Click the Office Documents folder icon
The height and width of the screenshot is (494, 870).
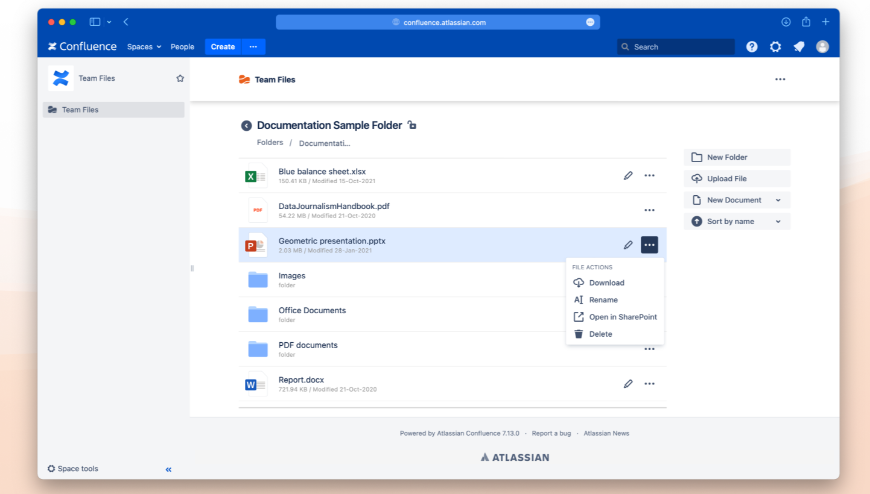(x=257, y=314)
